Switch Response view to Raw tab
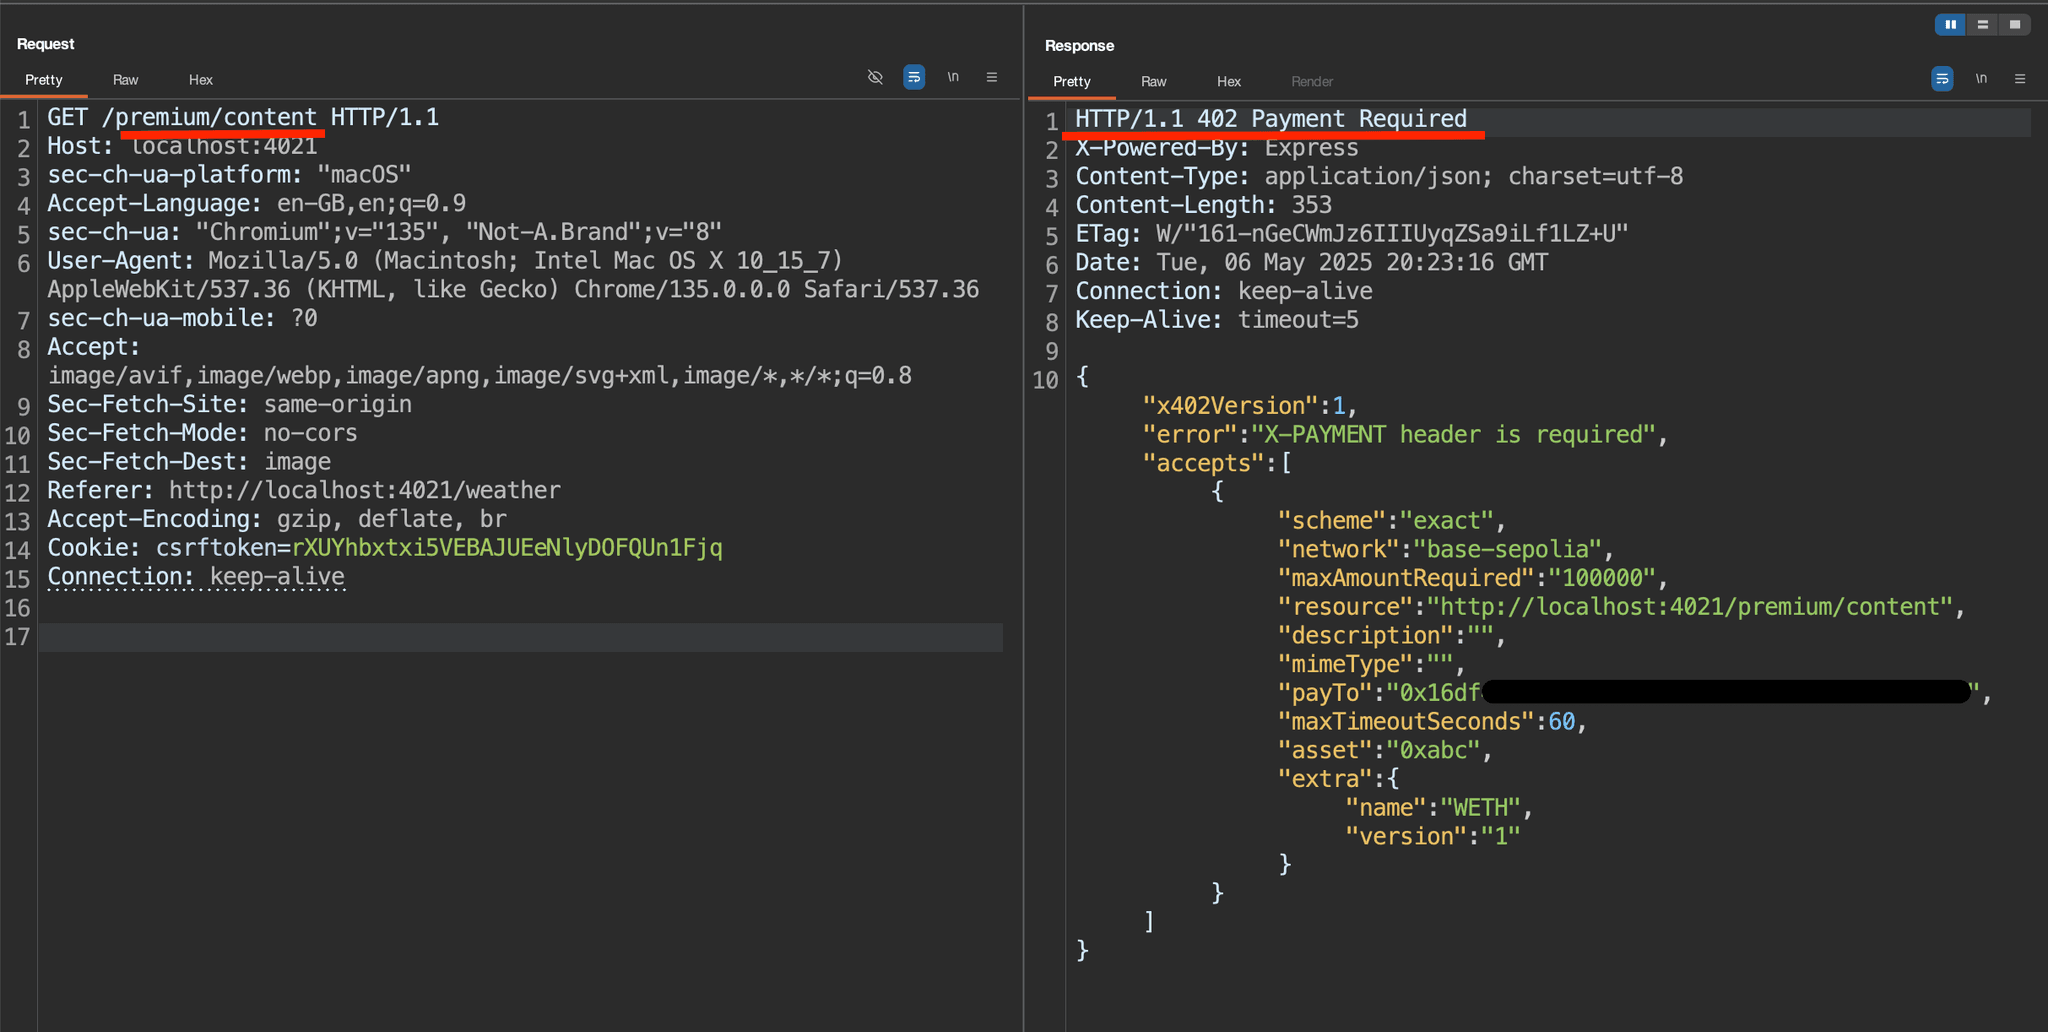This screenshot has height=1032, width=2048. tap(1154, 82)
